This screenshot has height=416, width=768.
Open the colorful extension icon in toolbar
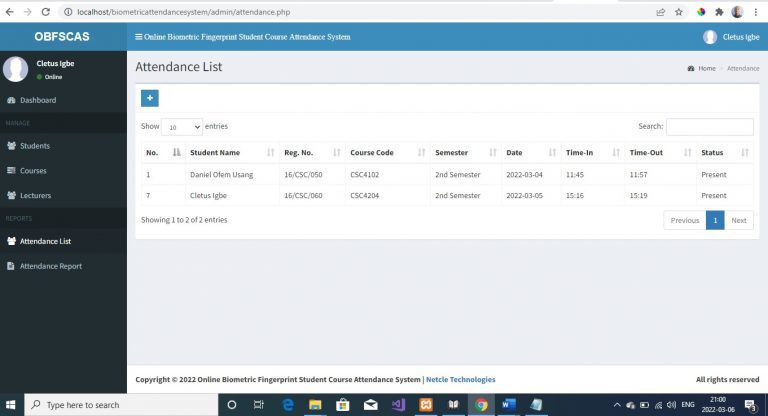tap(701, 12)
